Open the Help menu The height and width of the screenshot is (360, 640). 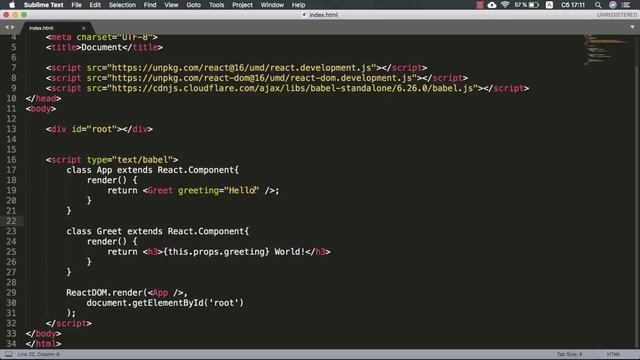point(298,5)
